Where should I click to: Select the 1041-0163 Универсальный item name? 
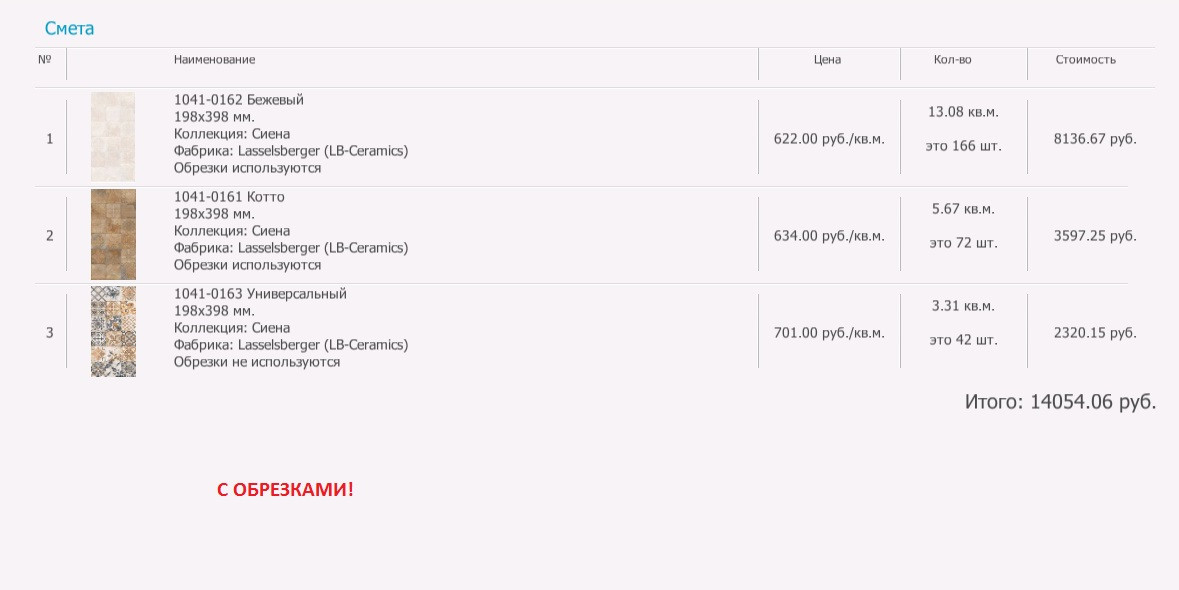[260, 294]
